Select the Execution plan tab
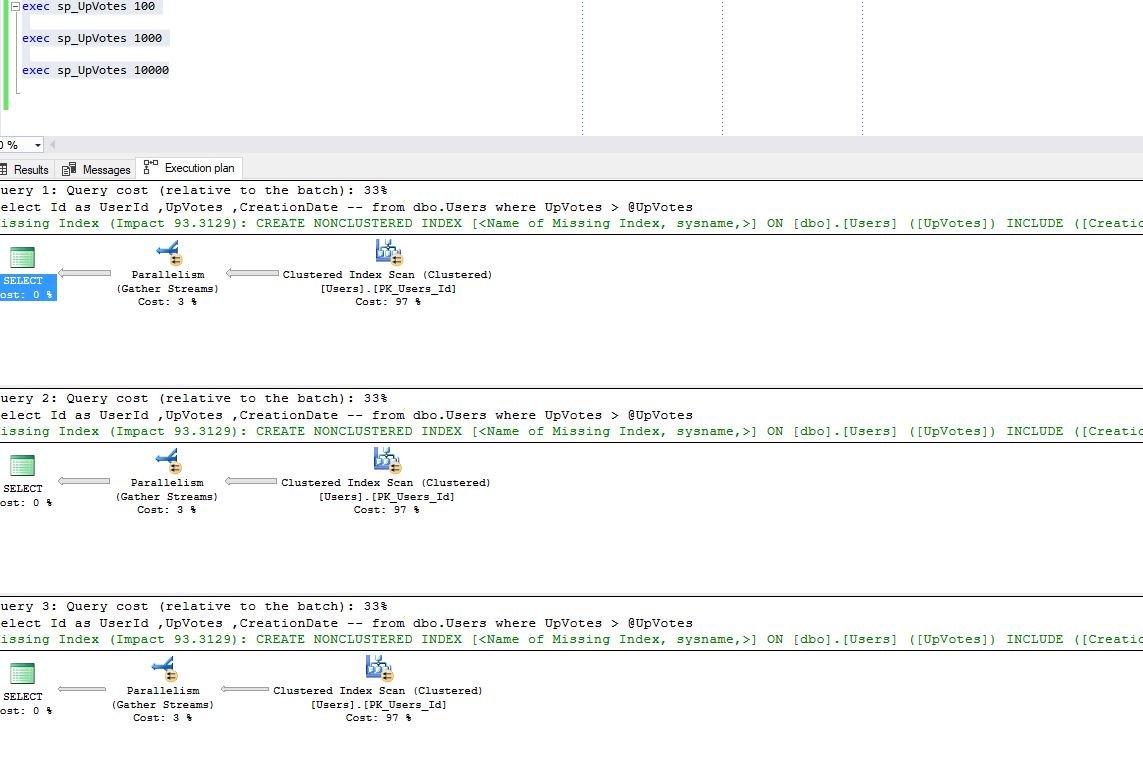 pos(192,168)
